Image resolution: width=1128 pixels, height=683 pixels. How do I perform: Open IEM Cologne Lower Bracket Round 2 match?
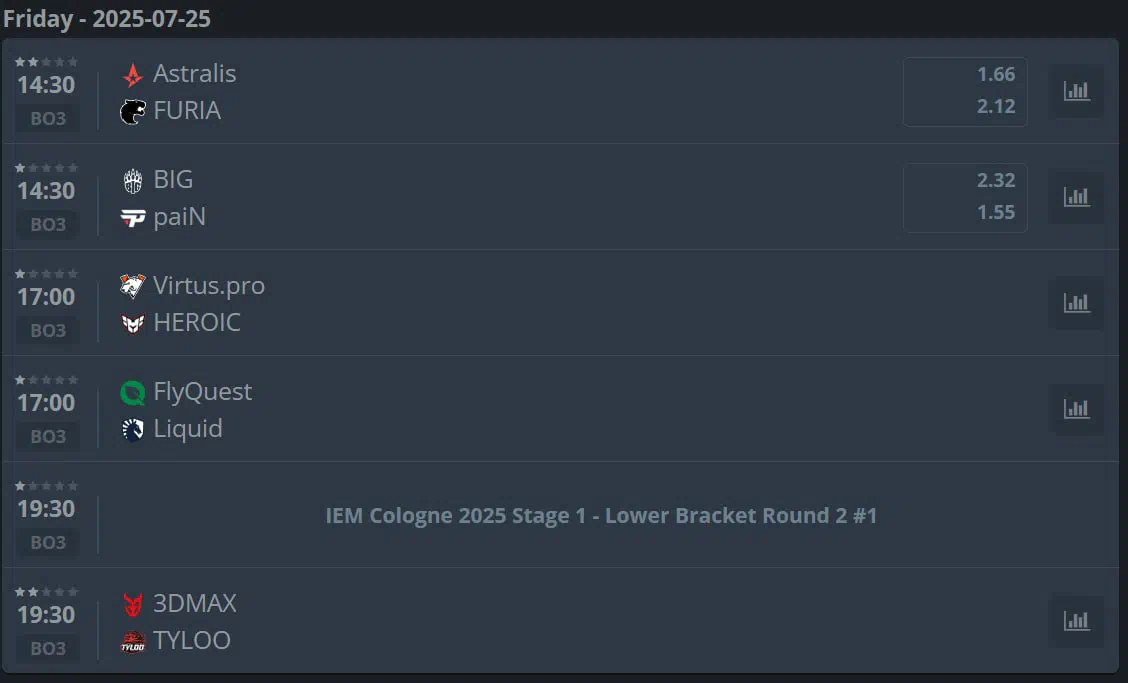click(x=601, y=515)
